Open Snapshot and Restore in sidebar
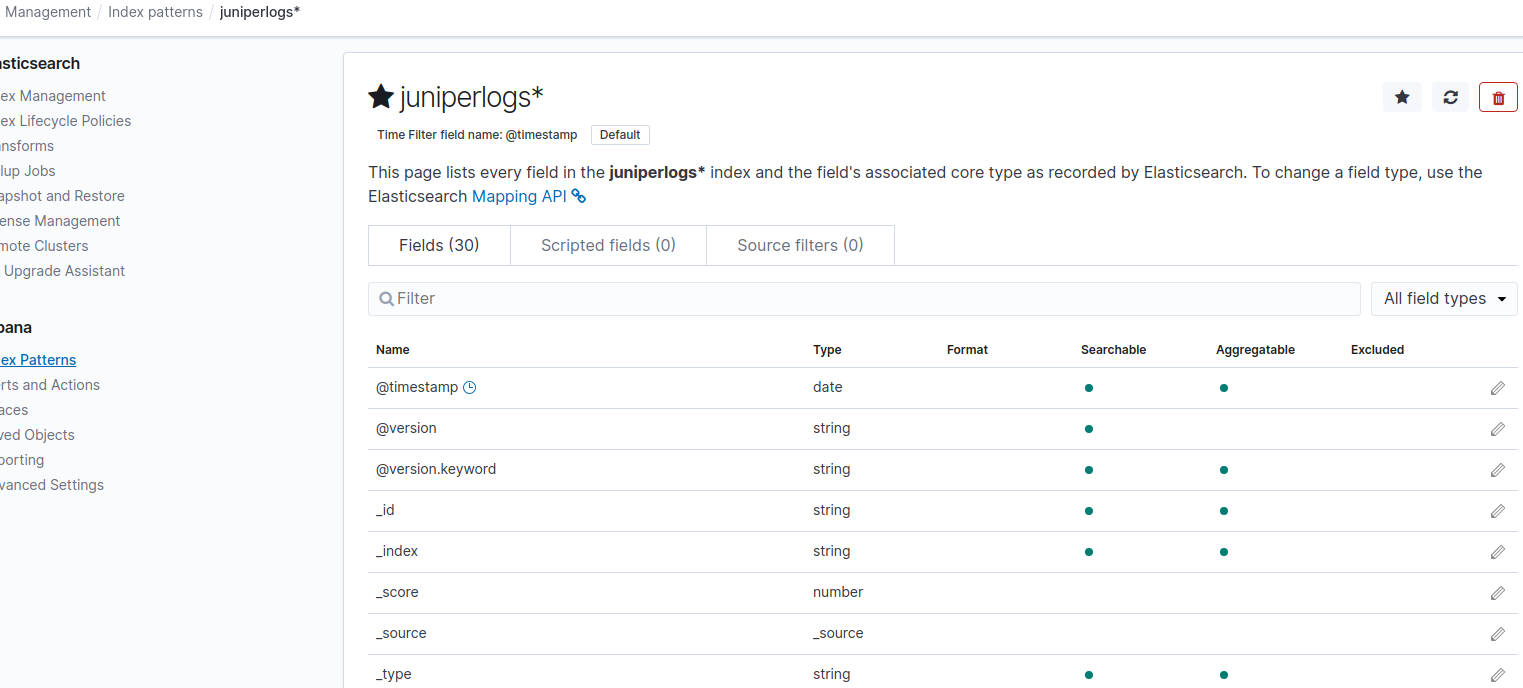Image resolution: width=1523 pixels, height=688 pixels. point(62,196)
